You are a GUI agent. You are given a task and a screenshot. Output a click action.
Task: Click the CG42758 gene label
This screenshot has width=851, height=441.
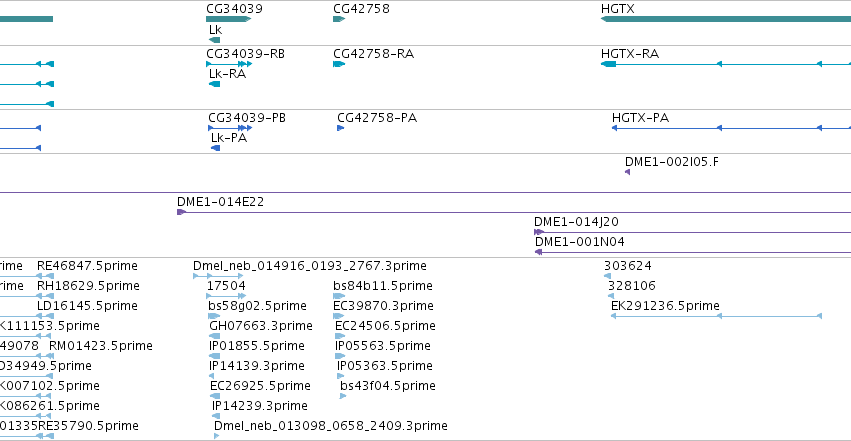[x=361, y=9]
